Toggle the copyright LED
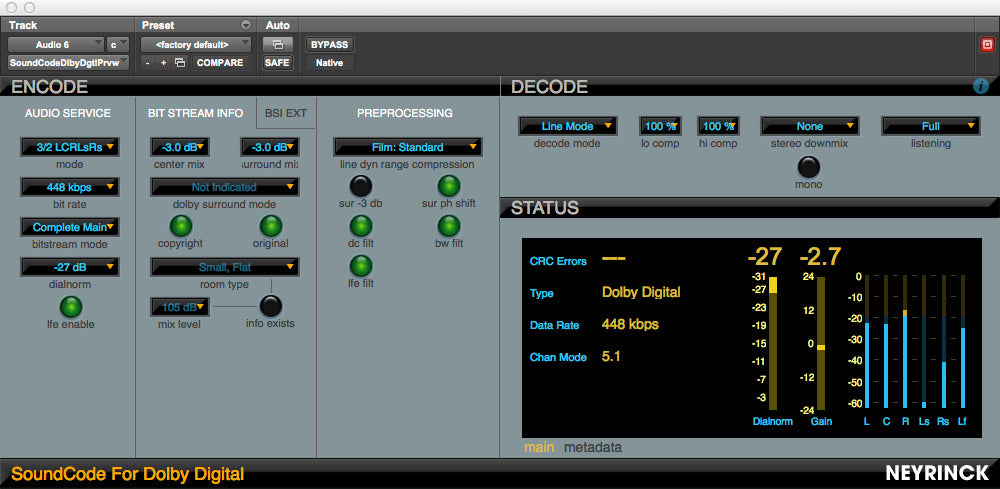1000x489 pixels. [x=180, y=226]
